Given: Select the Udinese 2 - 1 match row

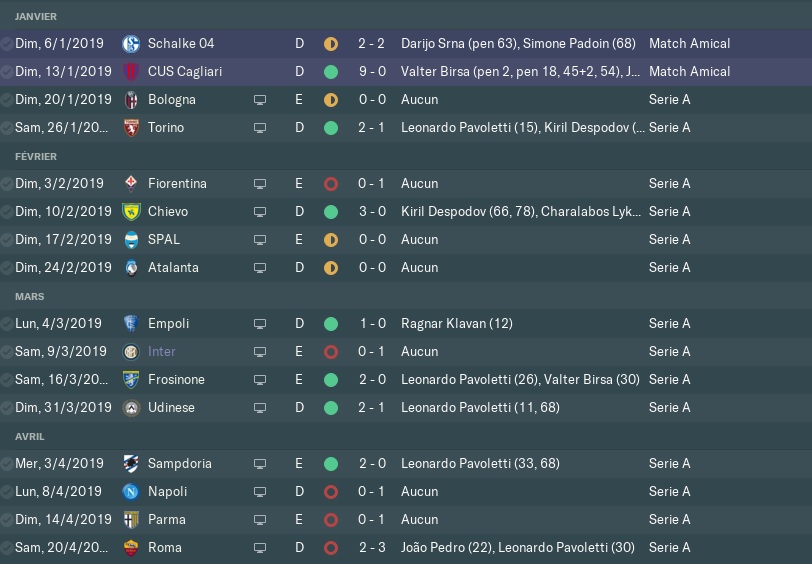Looking at the screenshot, I should [x=406, y=408].
